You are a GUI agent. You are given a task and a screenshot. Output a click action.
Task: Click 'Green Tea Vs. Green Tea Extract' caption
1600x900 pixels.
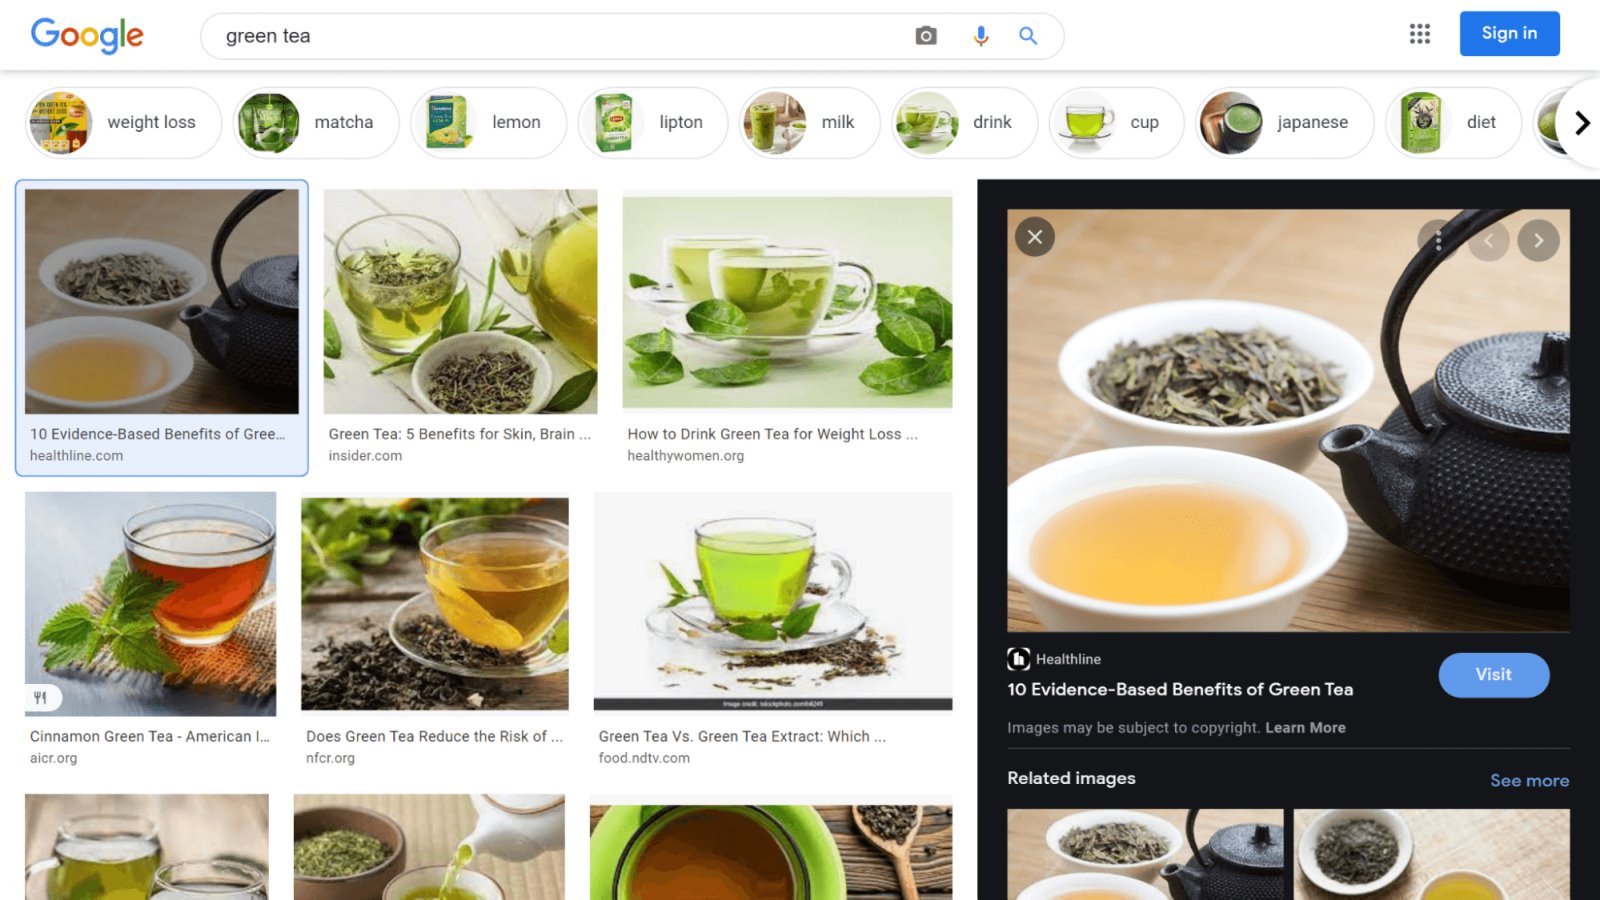pos(742,736)
